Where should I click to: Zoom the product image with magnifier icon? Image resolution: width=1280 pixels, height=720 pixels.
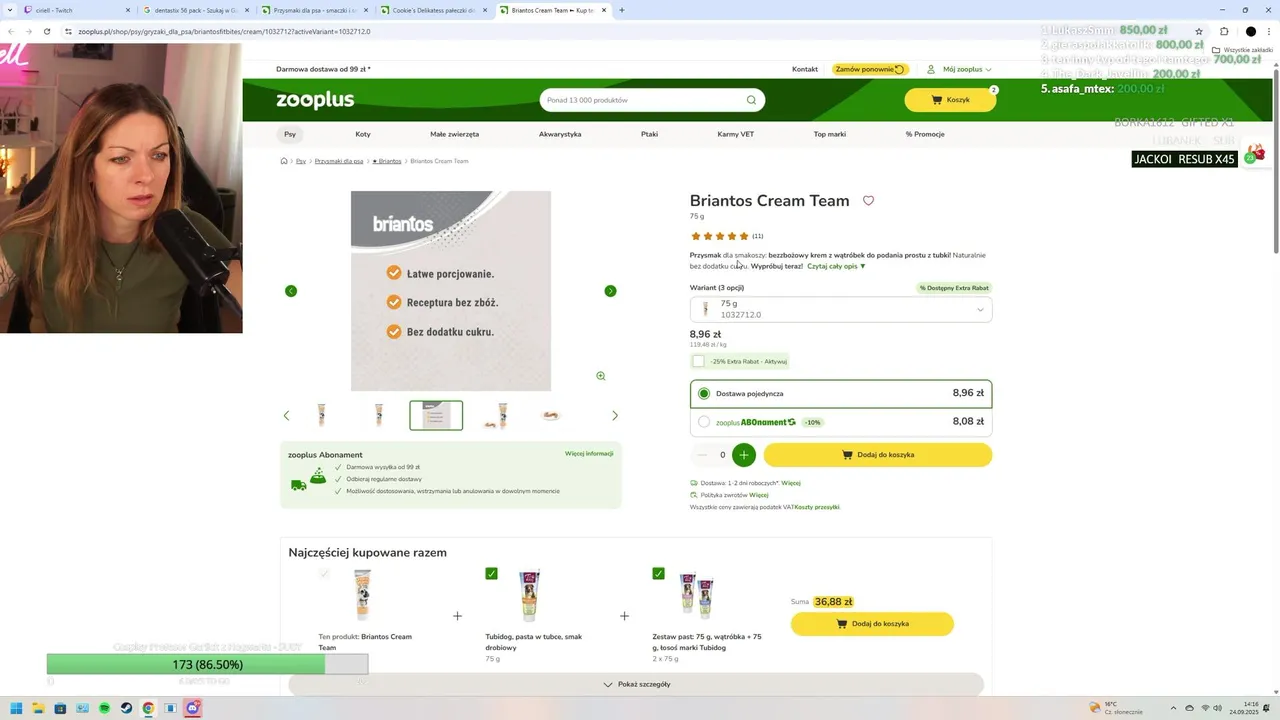[601, 376]
